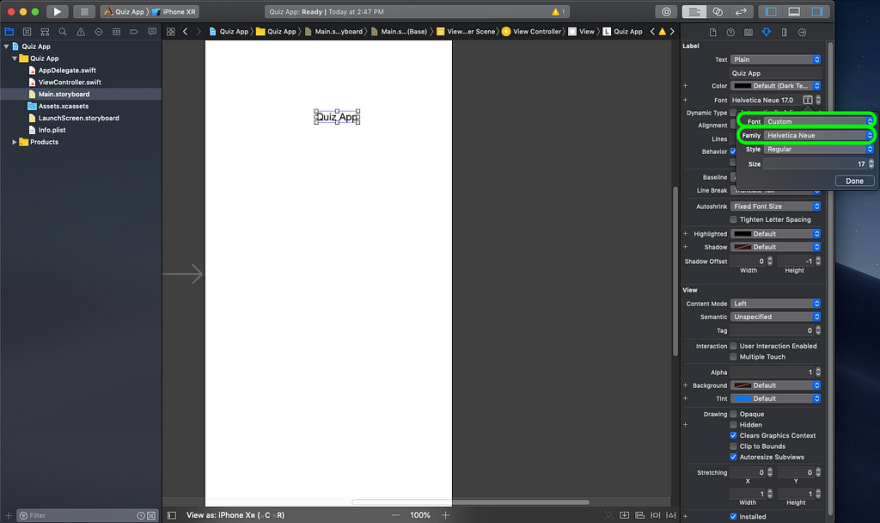Open the Connections inspector

[x=802, y=32]
